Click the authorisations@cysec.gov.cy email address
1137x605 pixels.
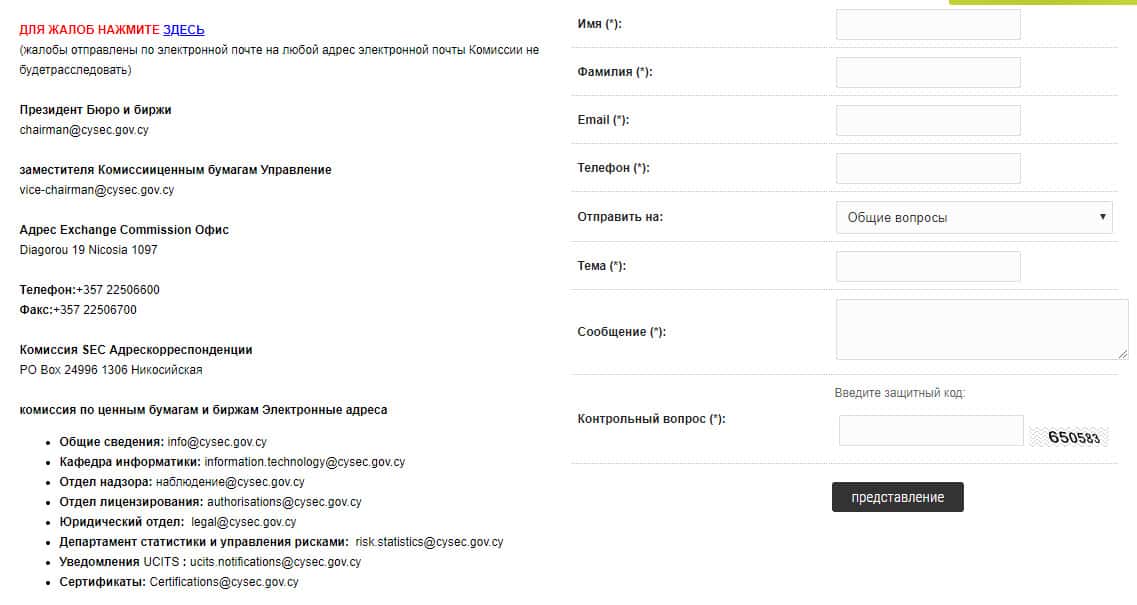[x=284, y=502]
